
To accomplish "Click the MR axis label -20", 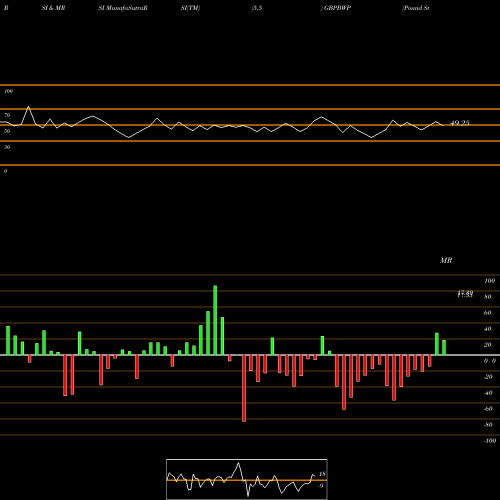I will [488, 377].
